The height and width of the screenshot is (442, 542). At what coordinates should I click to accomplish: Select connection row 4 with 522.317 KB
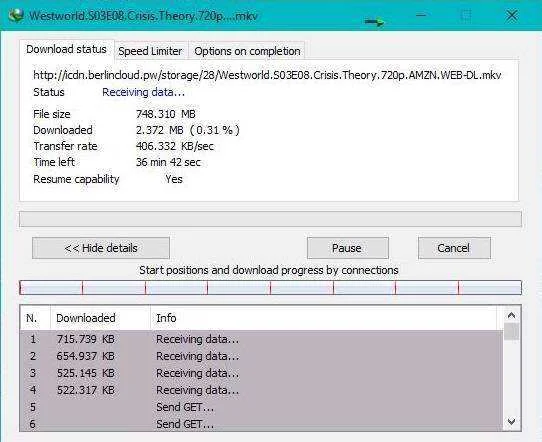point(262,390)
